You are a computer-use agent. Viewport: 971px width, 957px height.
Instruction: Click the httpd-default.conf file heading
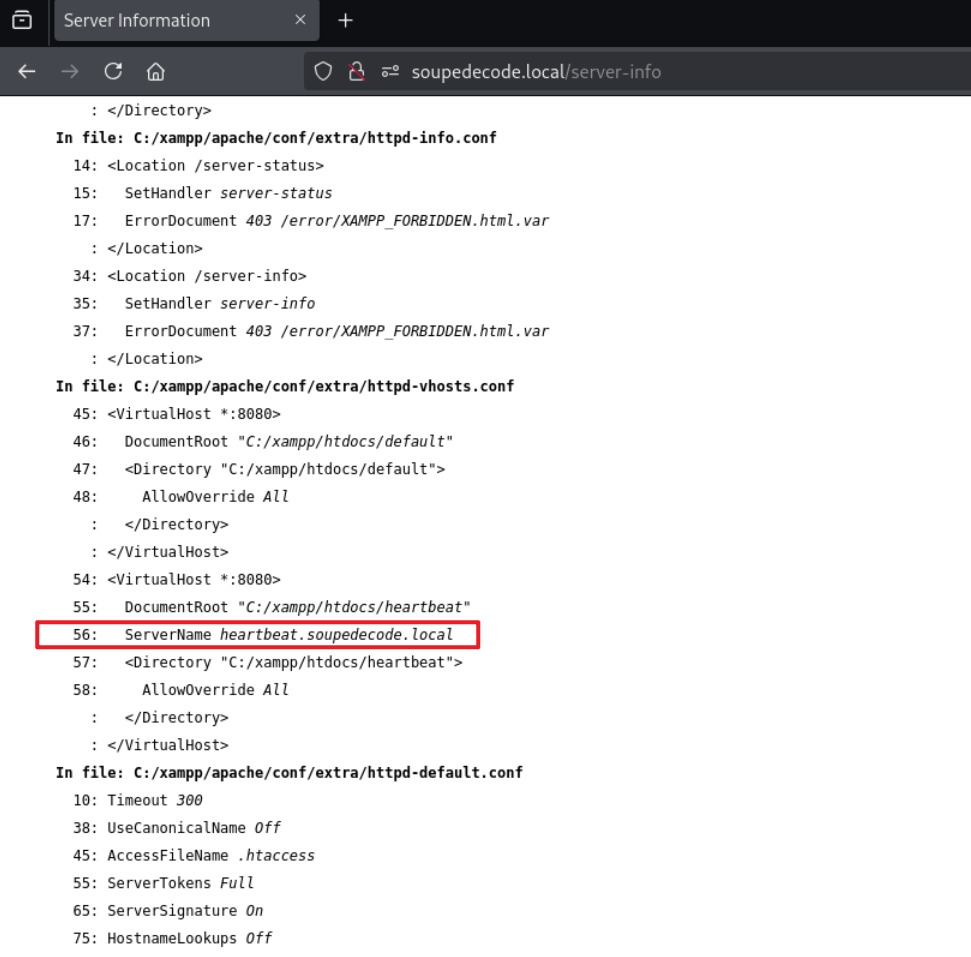pyautogui.click(x=289, y=773)
